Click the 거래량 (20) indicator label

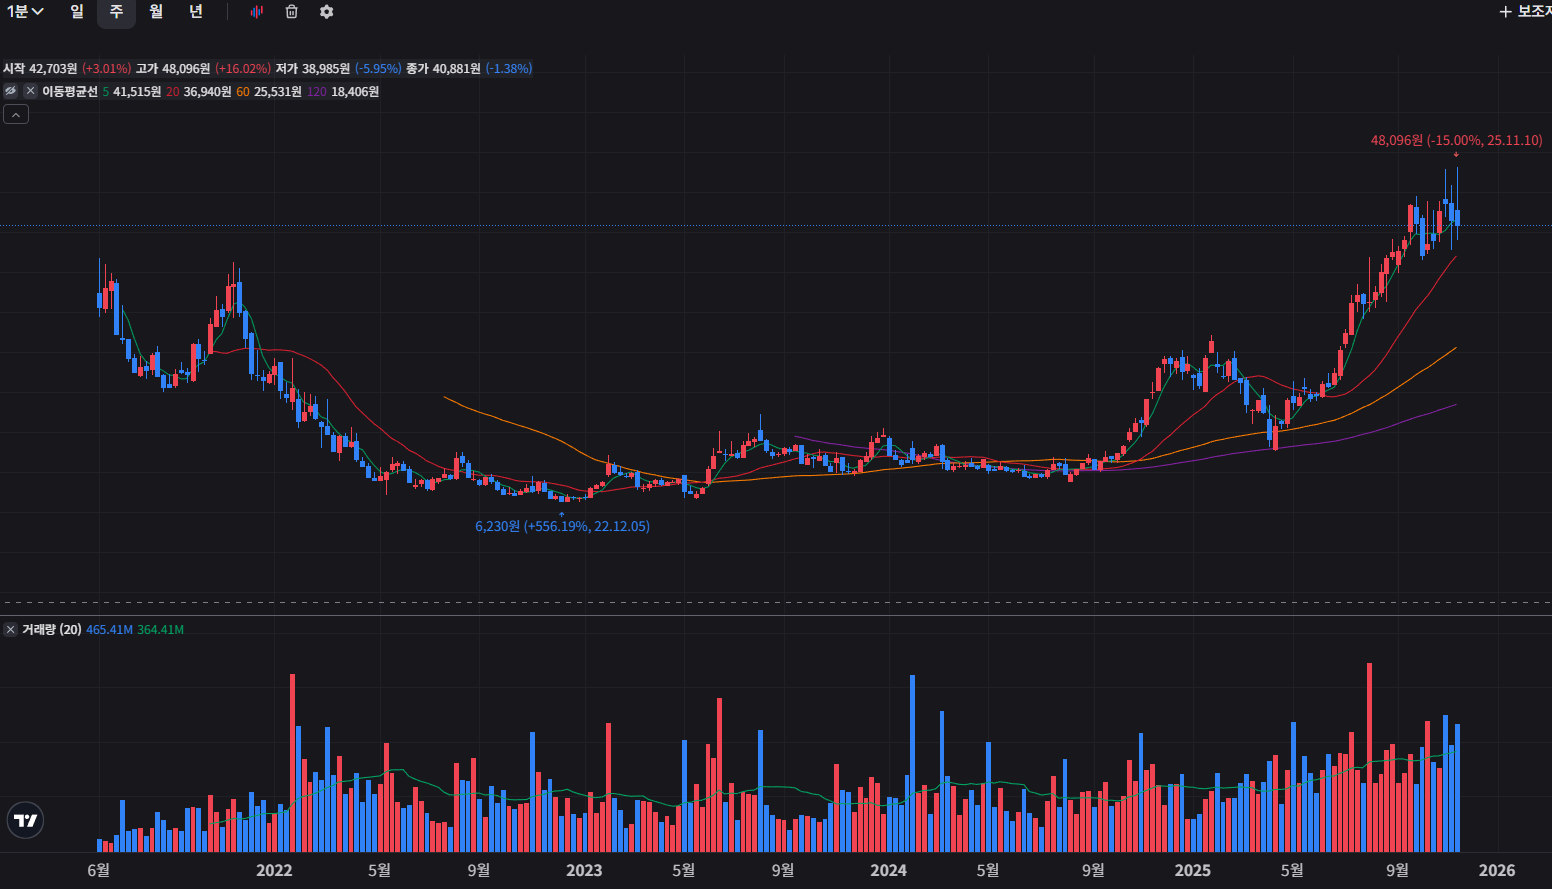coord(52,629)
